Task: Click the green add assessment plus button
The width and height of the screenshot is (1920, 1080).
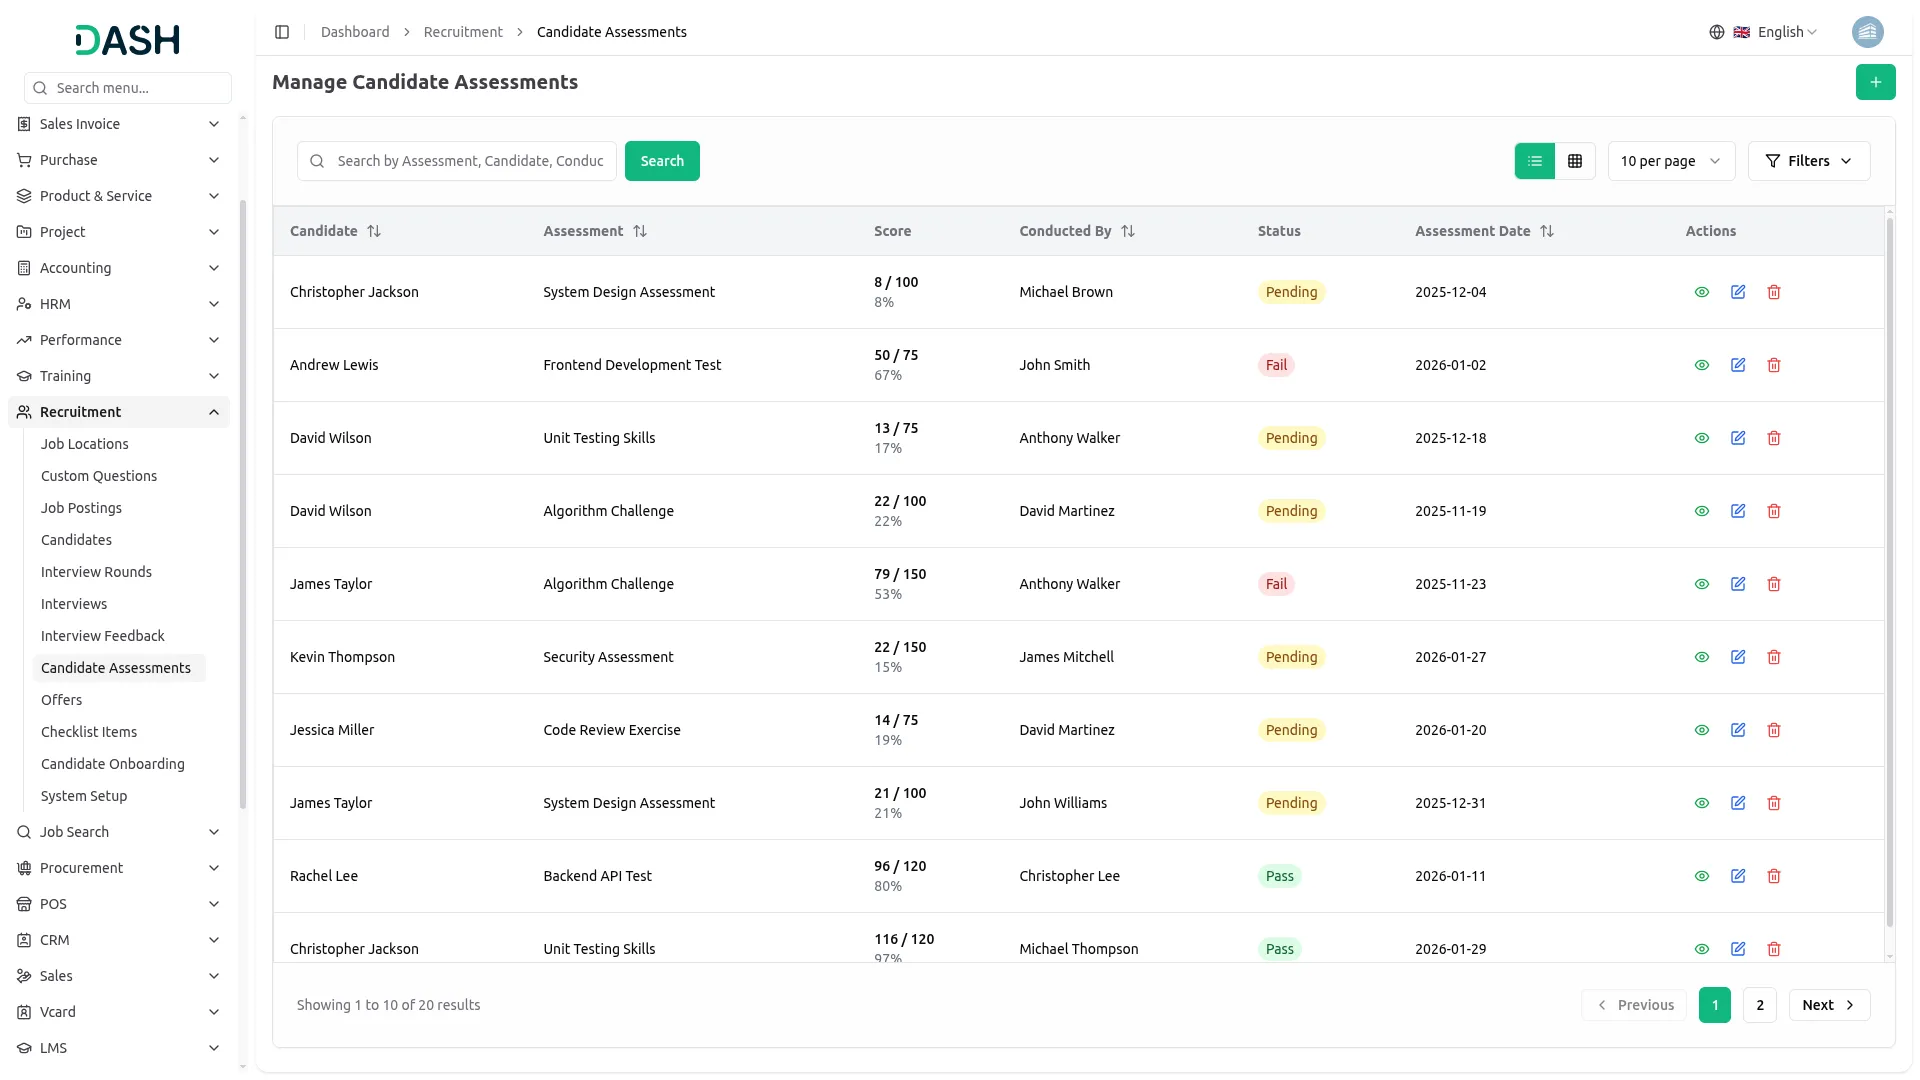Action: [x=1875, y=82]
